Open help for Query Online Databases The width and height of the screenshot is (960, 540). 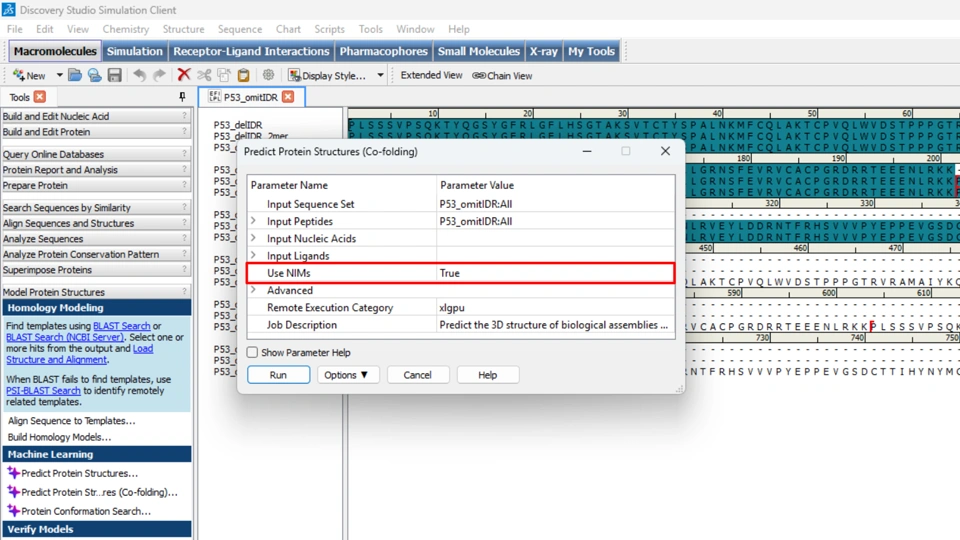pyautogui.click(x=184, y=154)
